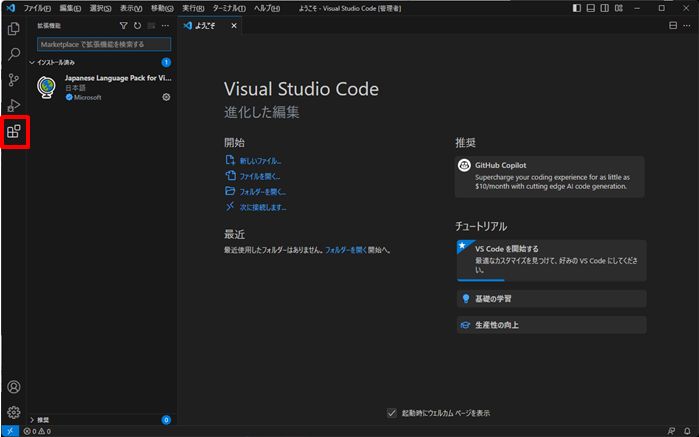Image resolution: width=699 pixels, height=437 pixels.
Task: Open the Search view in the activity bar
Action: [x=14, y=54]
